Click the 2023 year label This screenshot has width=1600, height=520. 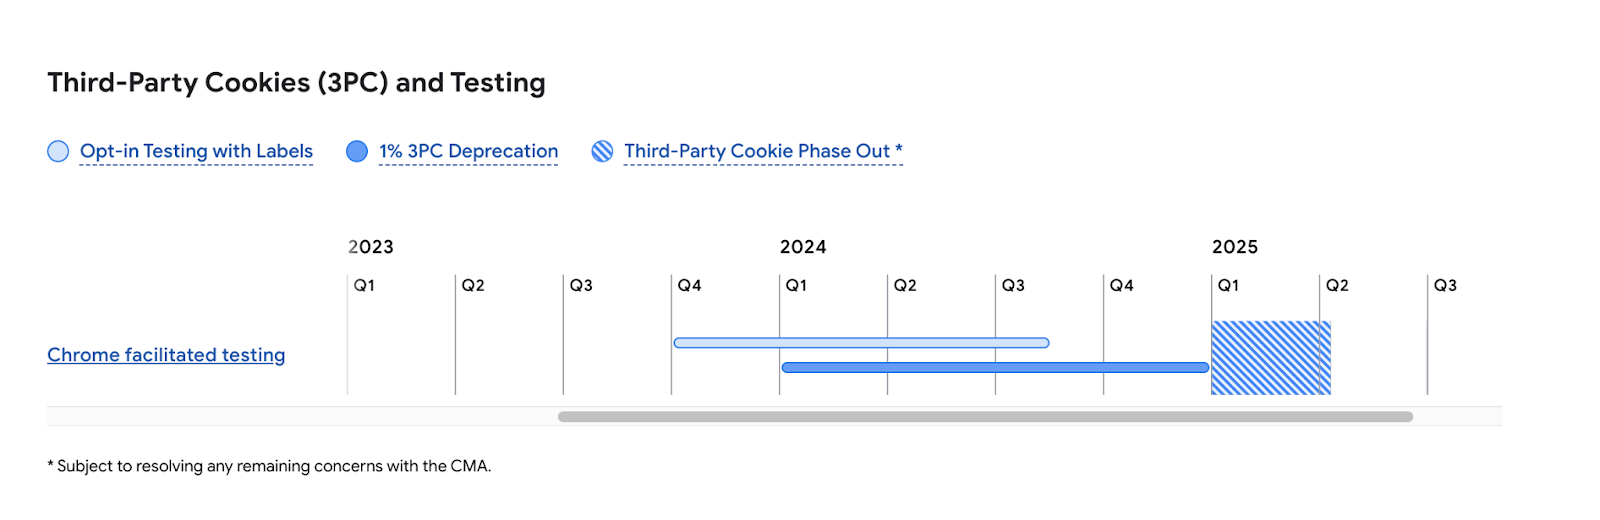[371, 247]
